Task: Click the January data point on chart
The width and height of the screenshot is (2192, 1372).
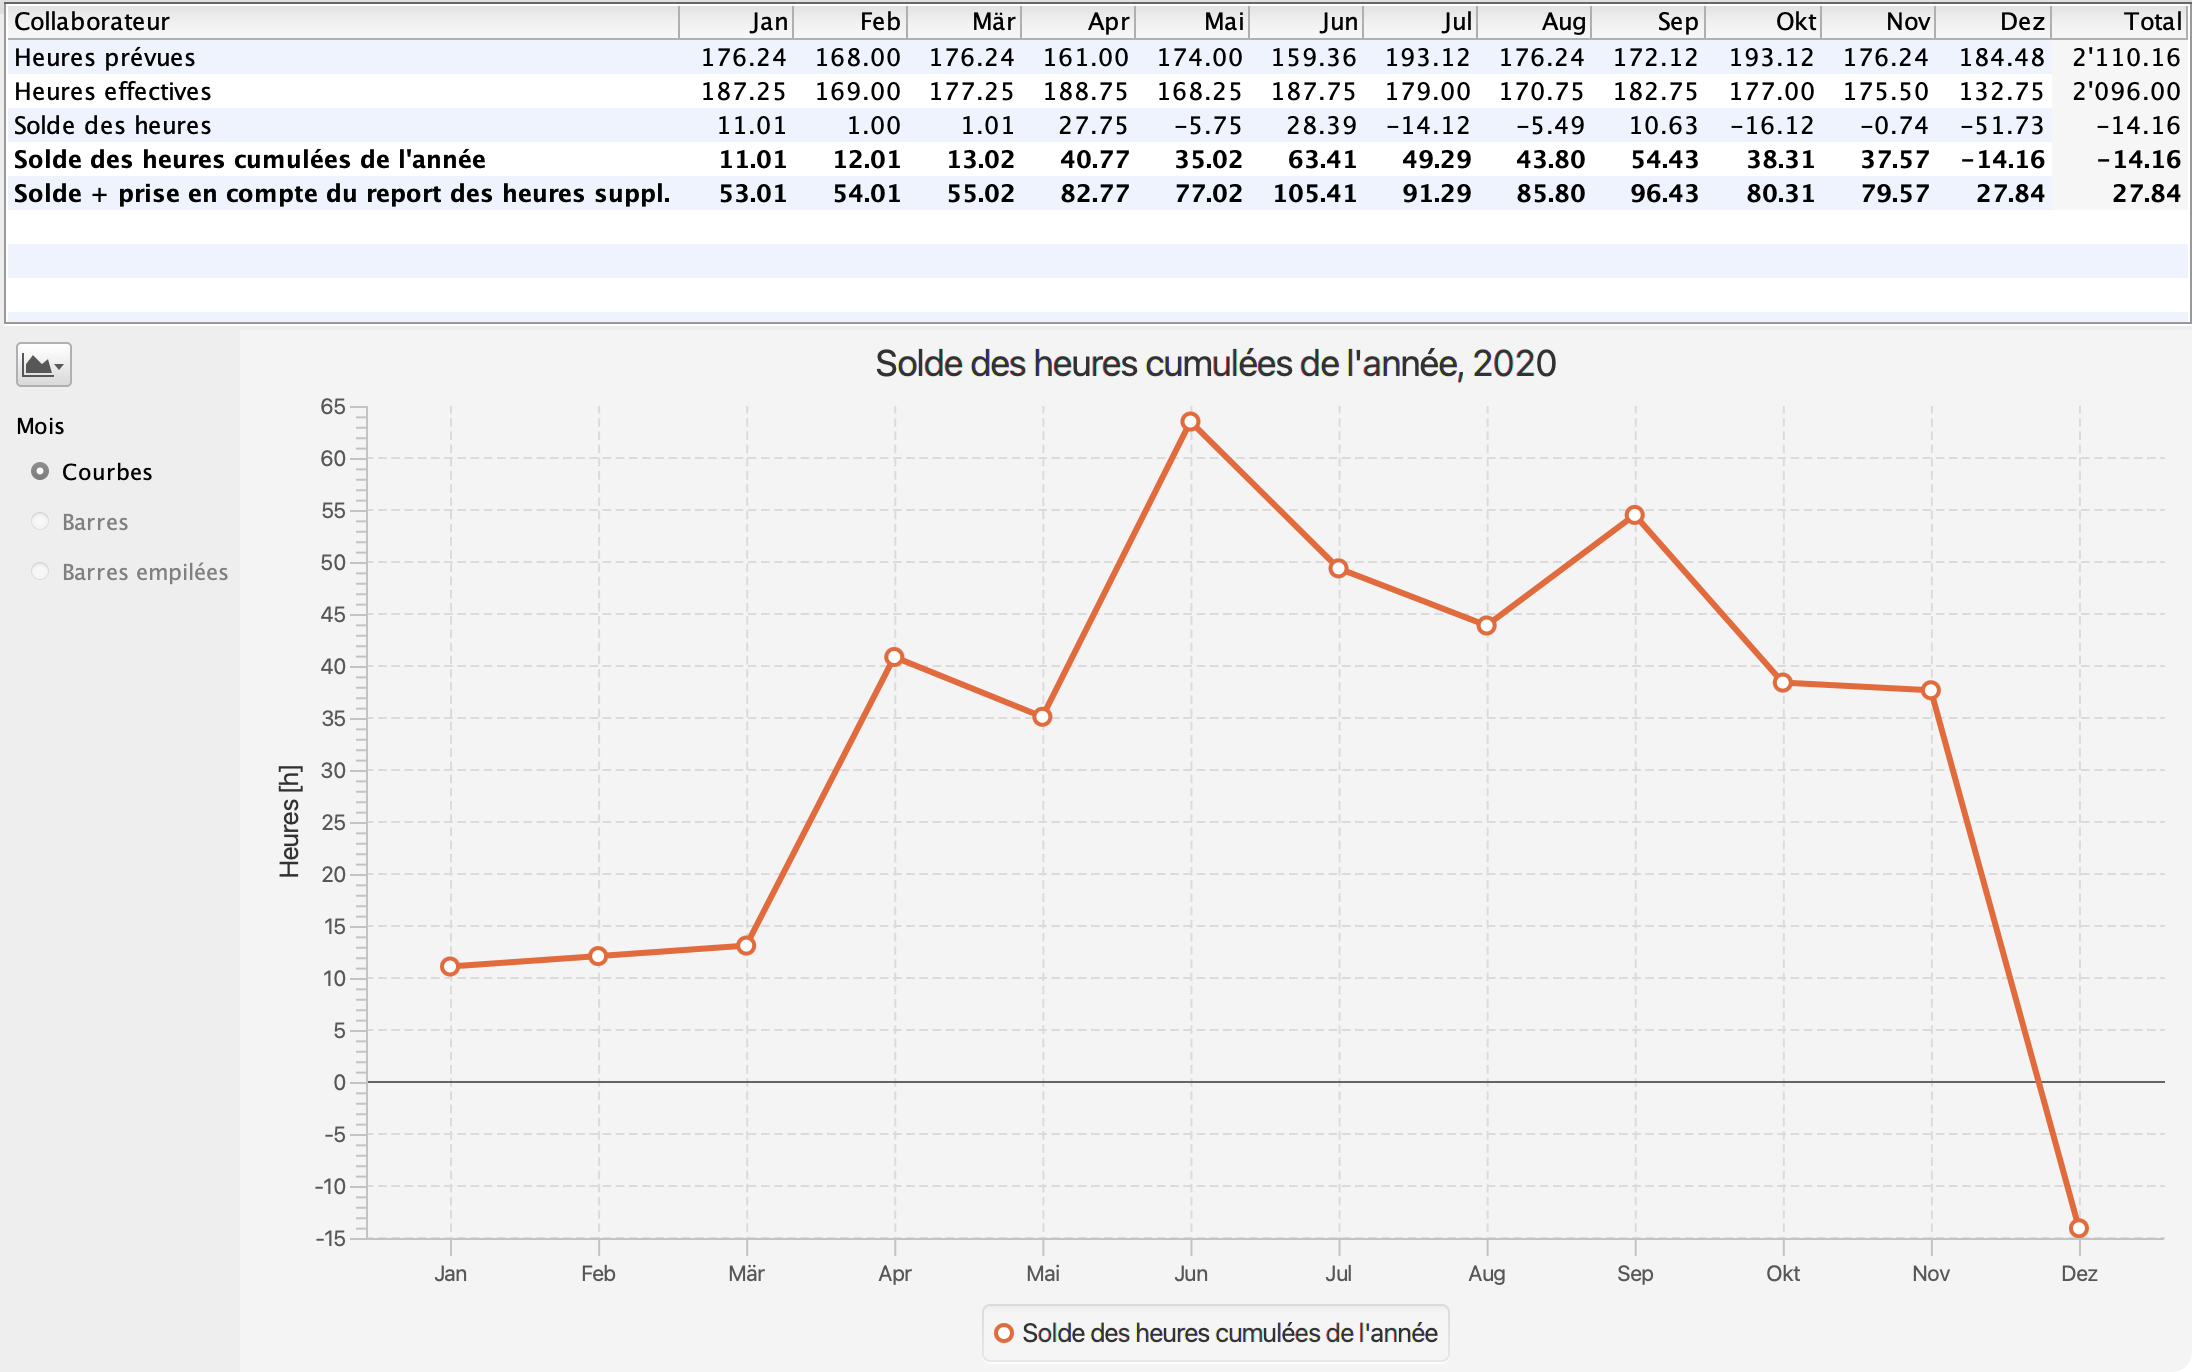Action: click(x=450, y=966)
